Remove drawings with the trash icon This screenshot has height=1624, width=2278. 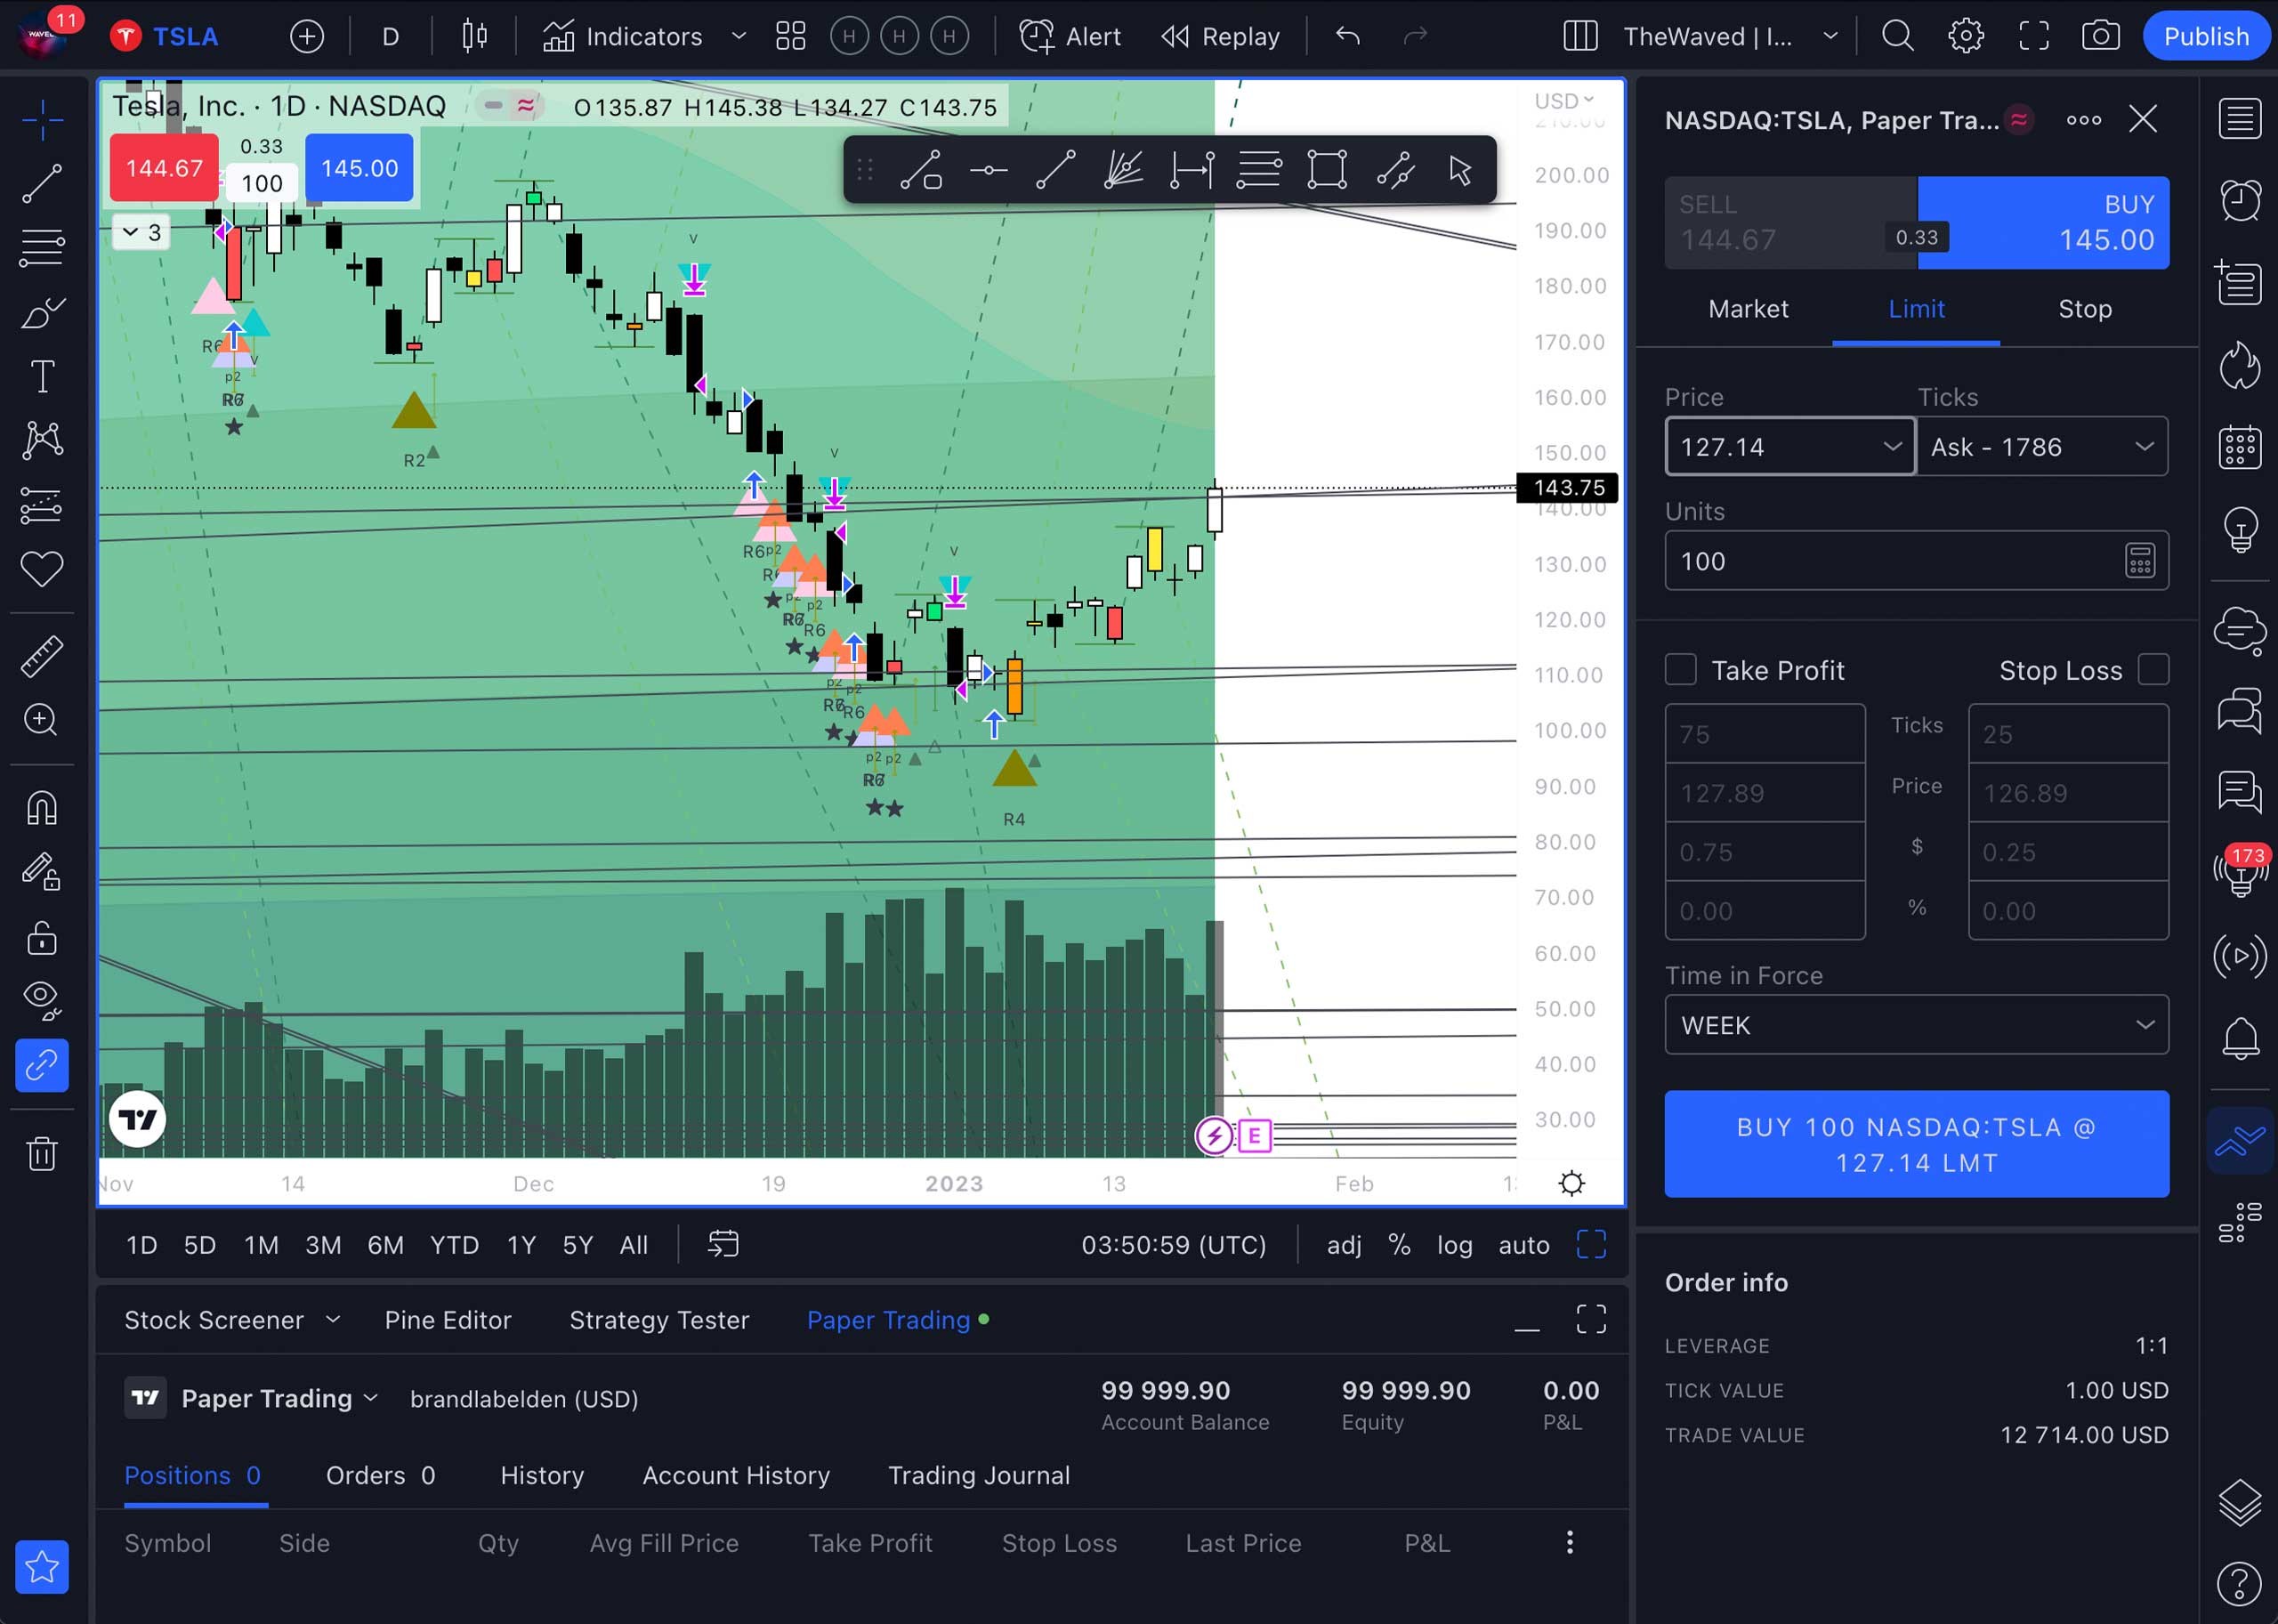(x=42, y=1153)
